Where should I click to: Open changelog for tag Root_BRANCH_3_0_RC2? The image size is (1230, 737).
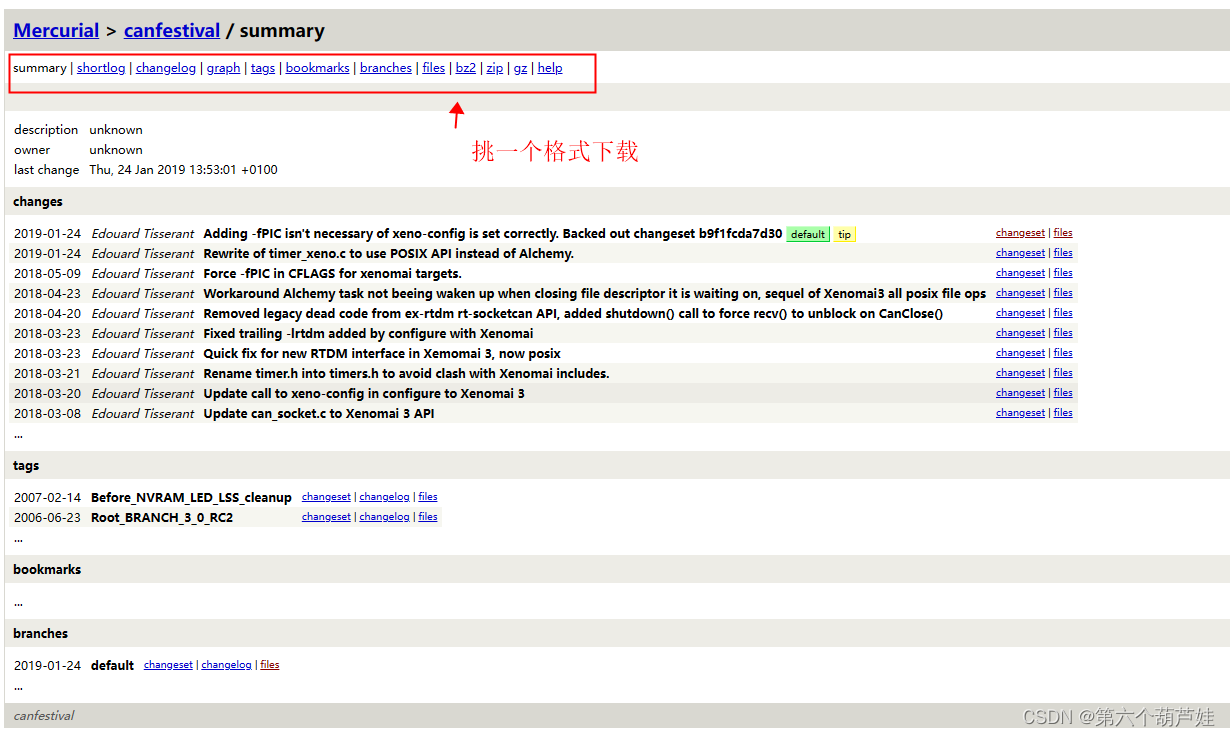385,517
